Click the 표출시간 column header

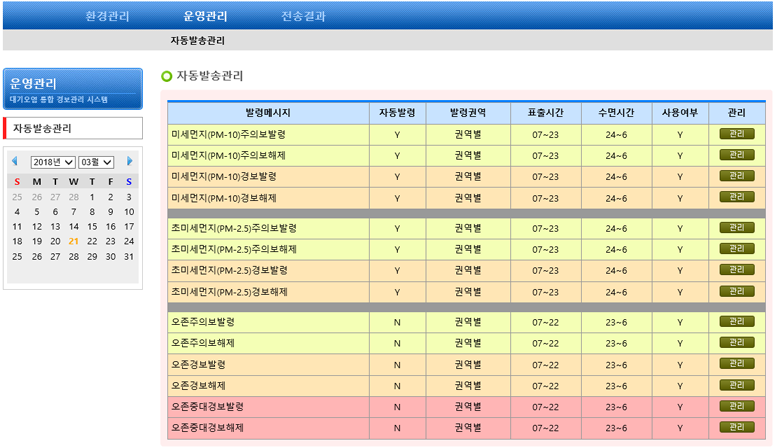coord(546,113)
